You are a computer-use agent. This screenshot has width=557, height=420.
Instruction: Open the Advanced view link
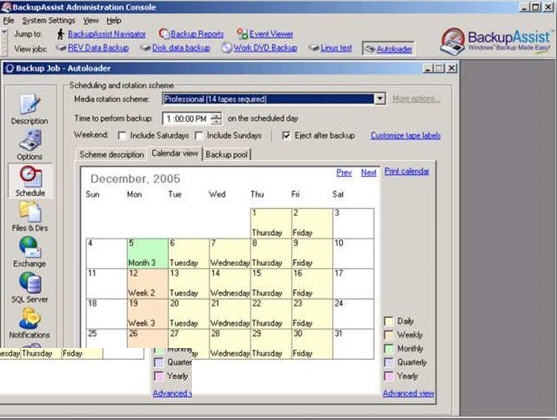[409, 393]
